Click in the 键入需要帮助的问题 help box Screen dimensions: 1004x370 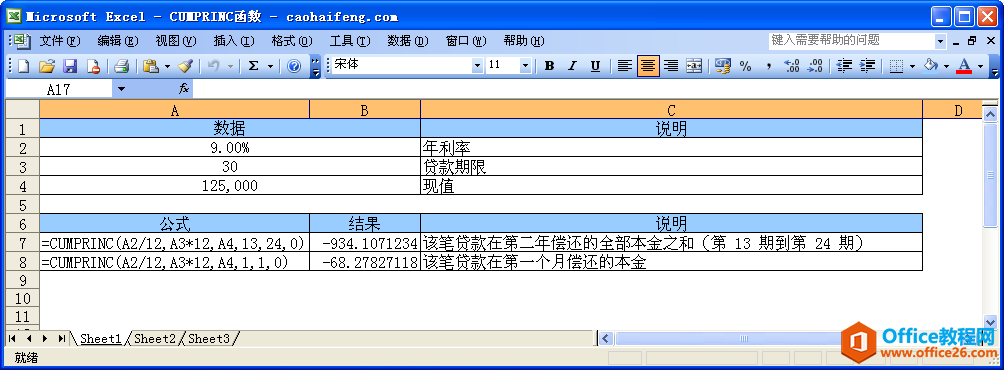coord(852,41)
